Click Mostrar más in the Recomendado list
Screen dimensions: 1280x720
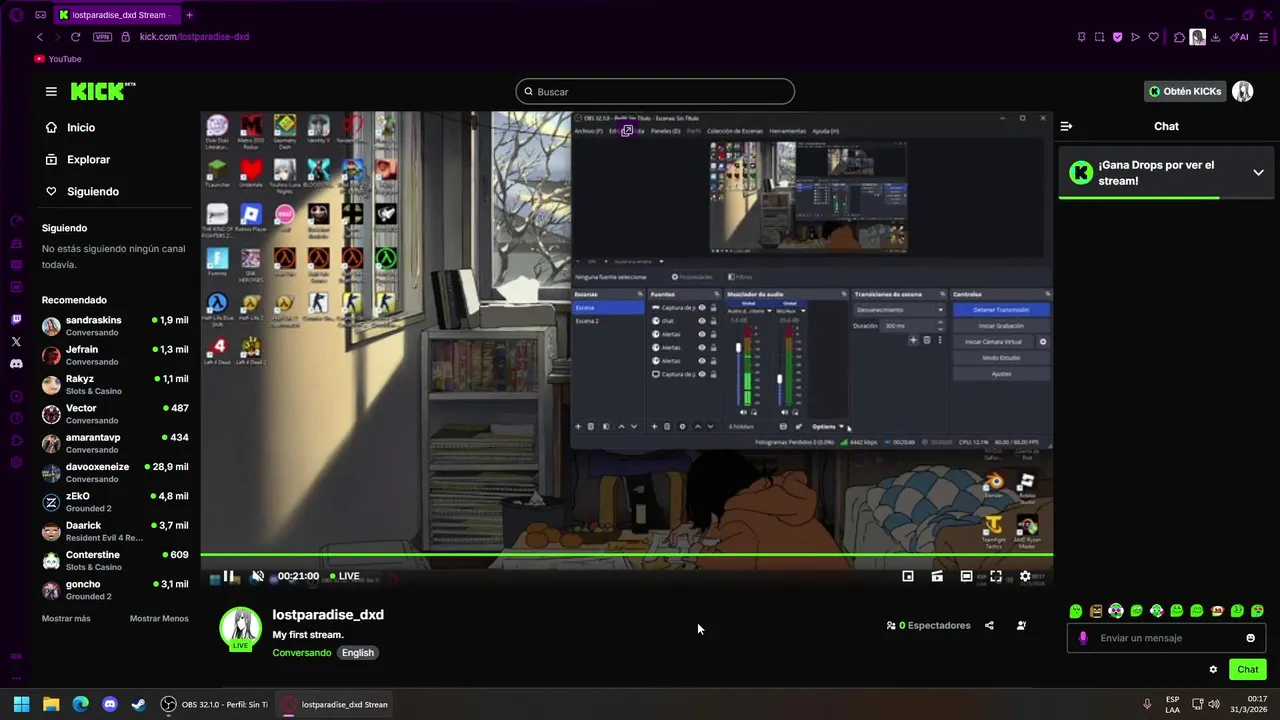pos(66,618)
